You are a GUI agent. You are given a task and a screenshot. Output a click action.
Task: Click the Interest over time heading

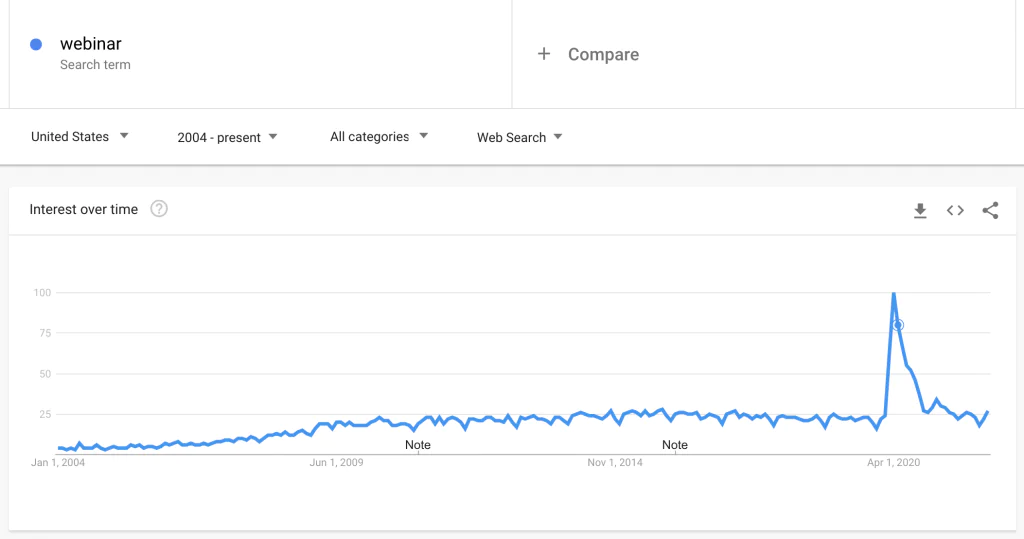point(84,209)
